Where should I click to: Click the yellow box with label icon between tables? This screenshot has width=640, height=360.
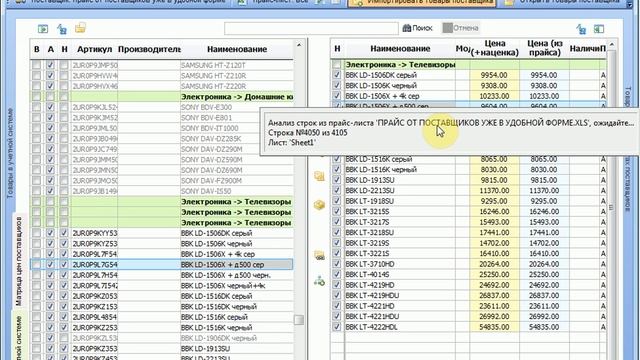tap(319, 256)
